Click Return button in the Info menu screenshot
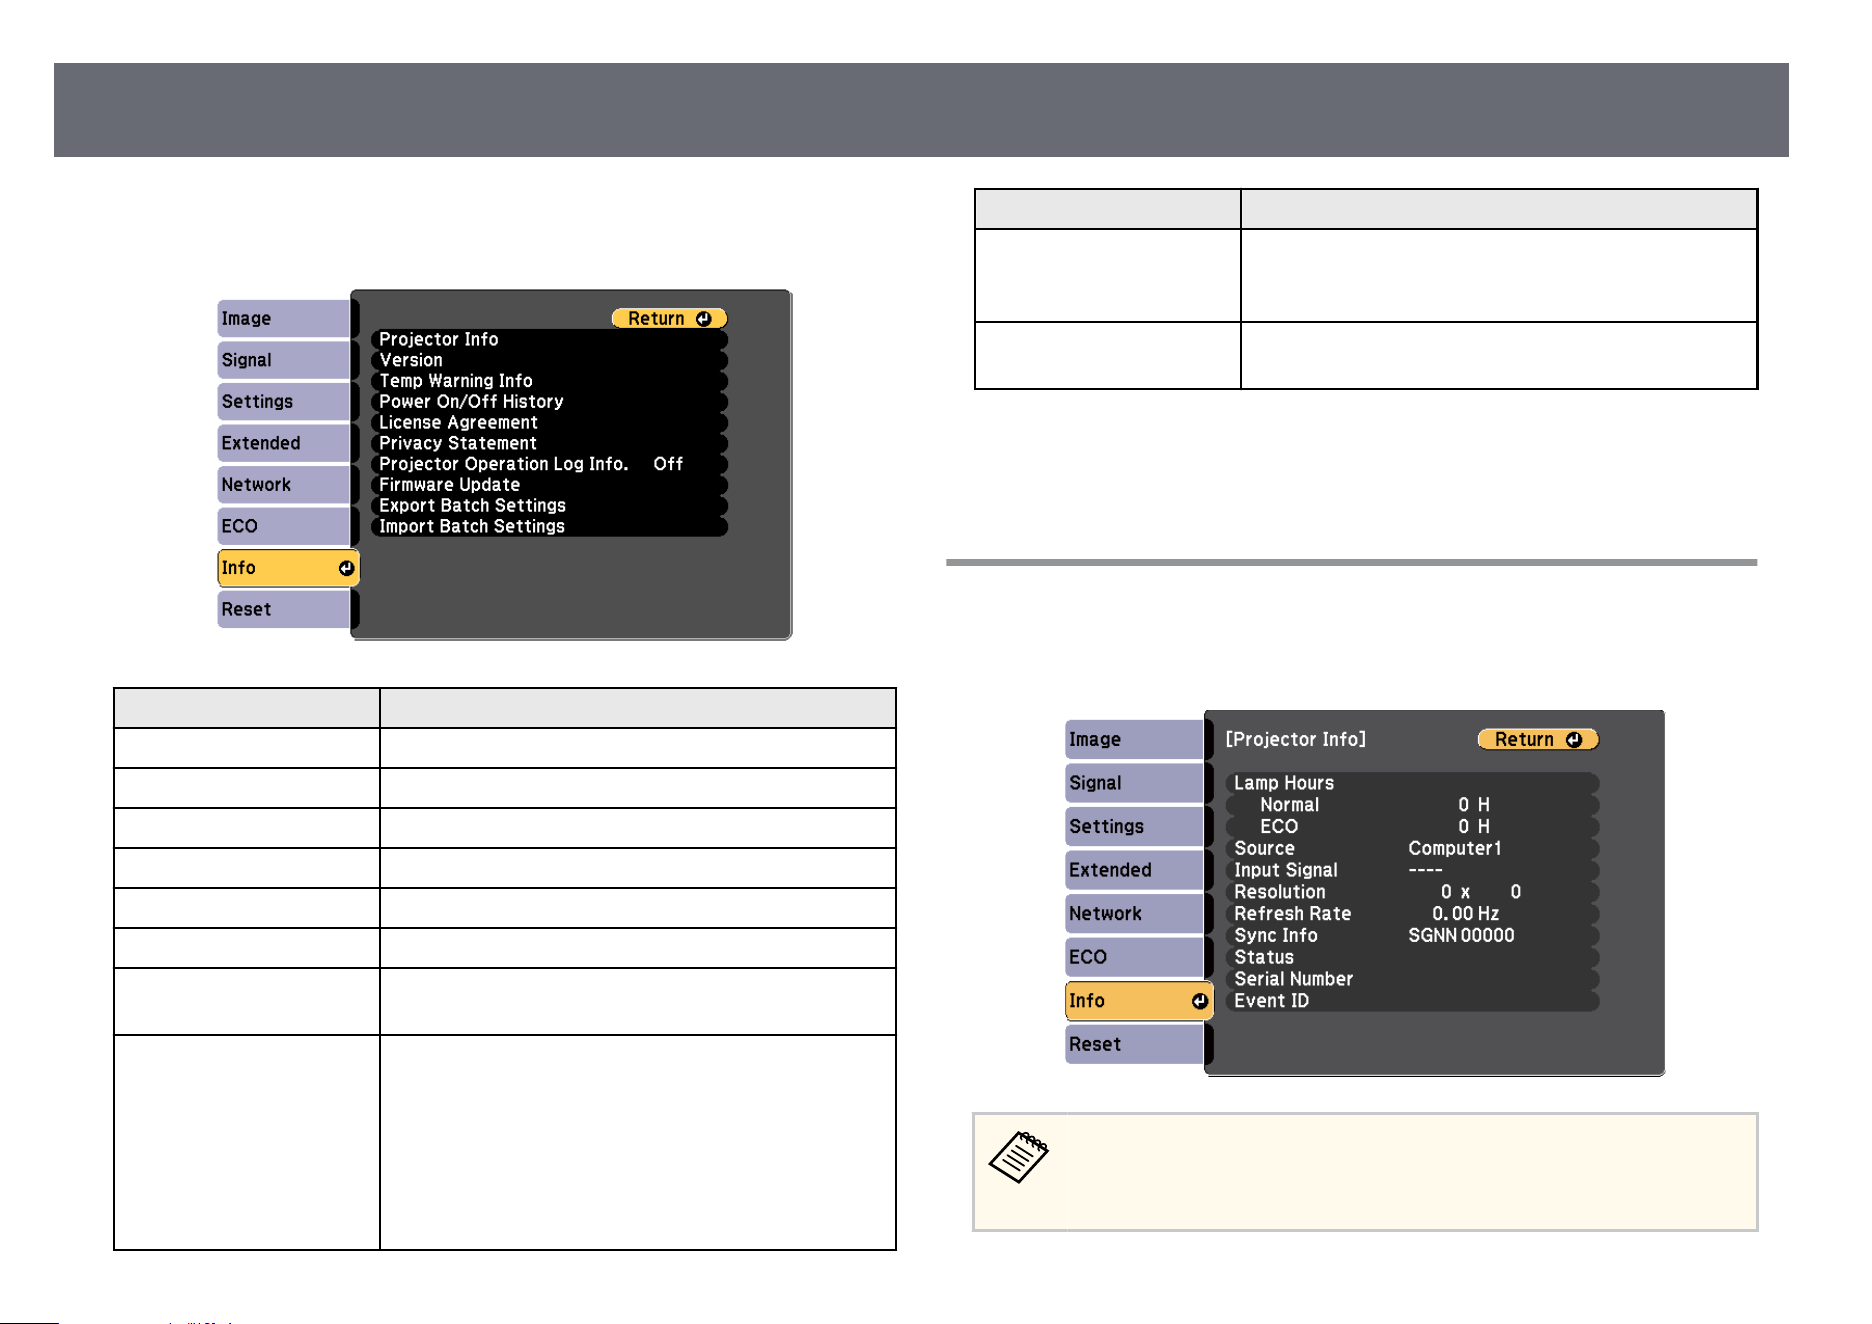This screenshot has height=1324, width=1872. click(x=669, y=318)
